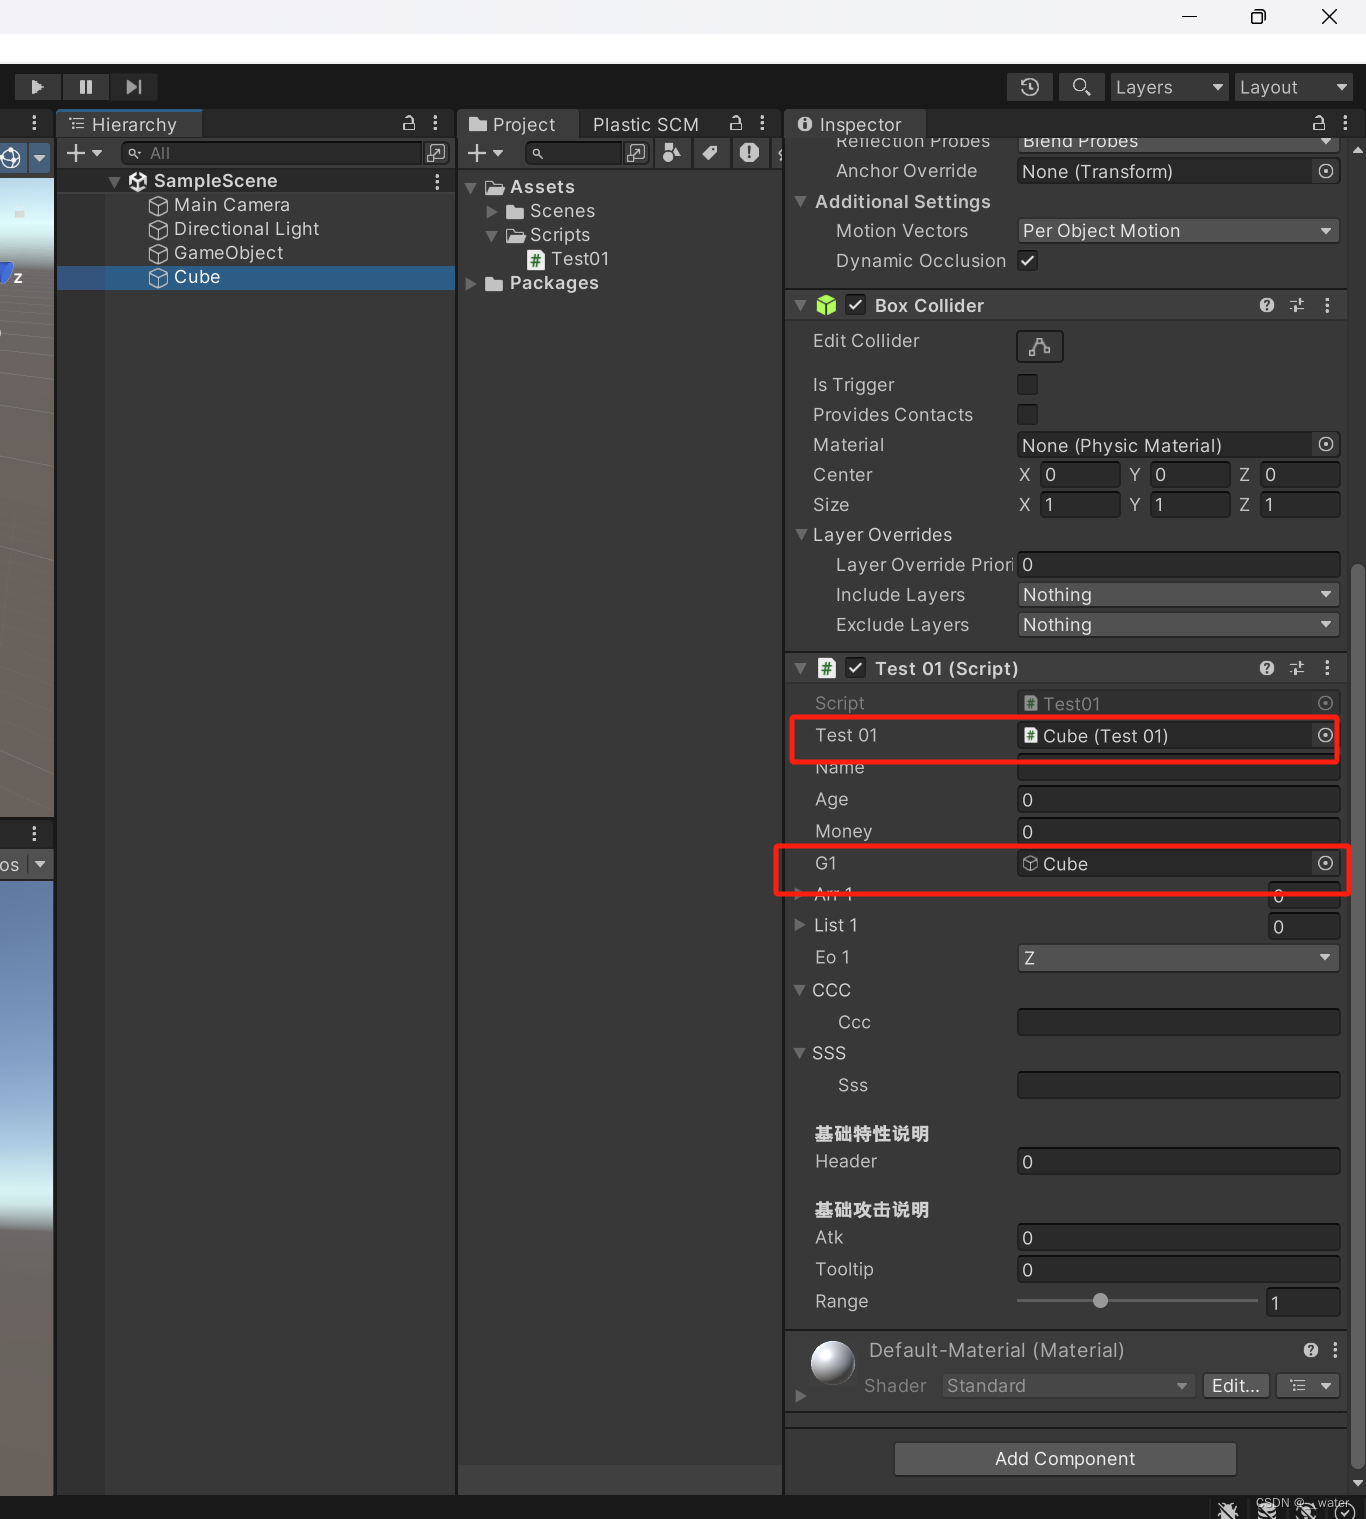Open the Box Collider three-dot menu
Screen dimensions: 1366x1519
(x=1328, y=305)
